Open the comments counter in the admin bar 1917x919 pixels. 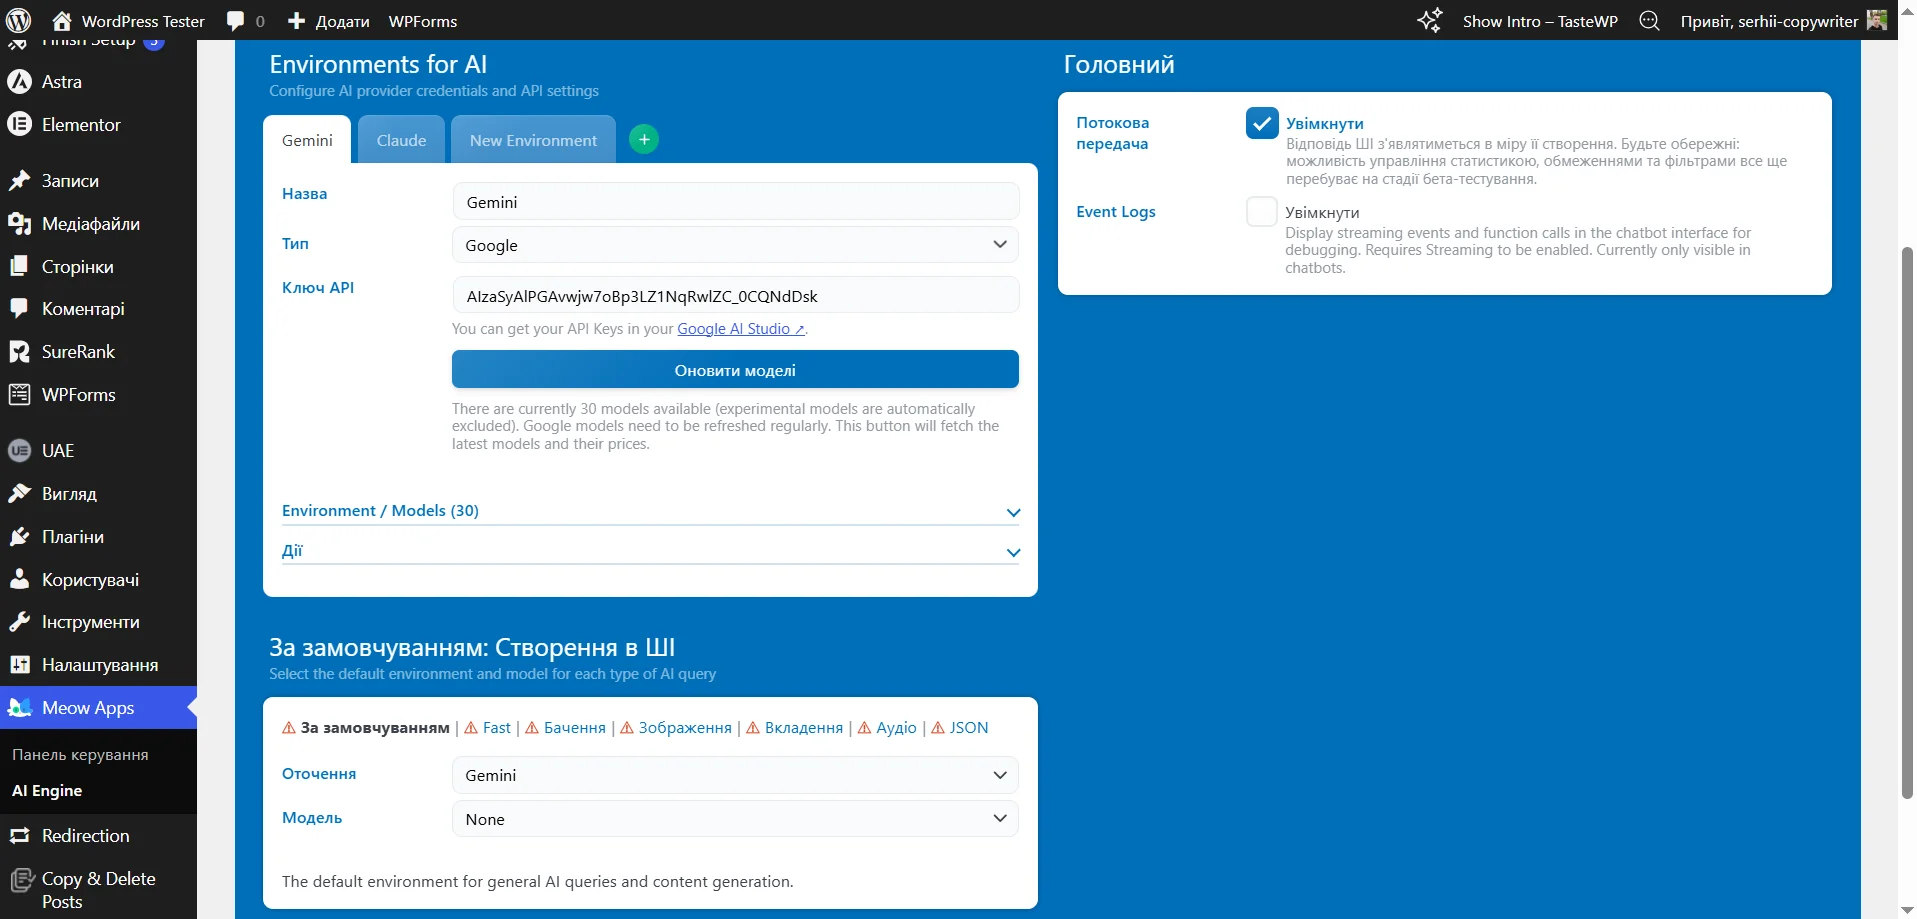(x=243, y=20)
